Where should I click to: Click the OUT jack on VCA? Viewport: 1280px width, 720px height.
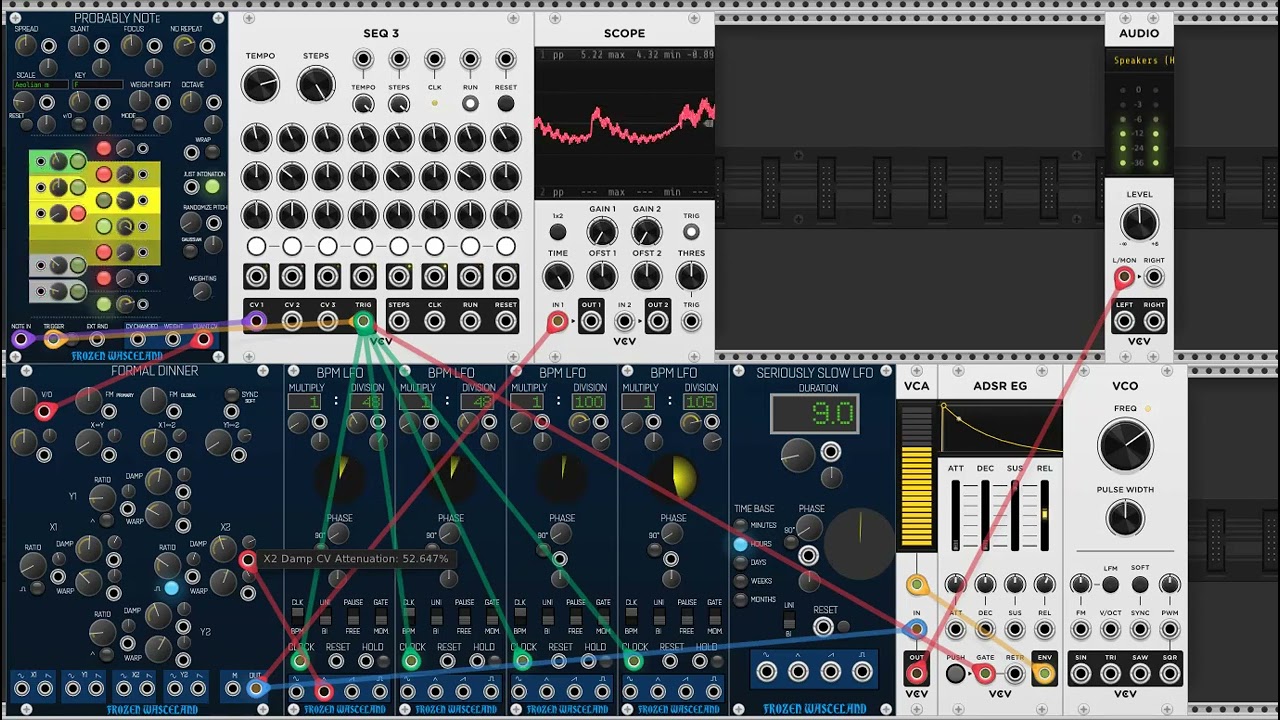click(x=916, y=673)
